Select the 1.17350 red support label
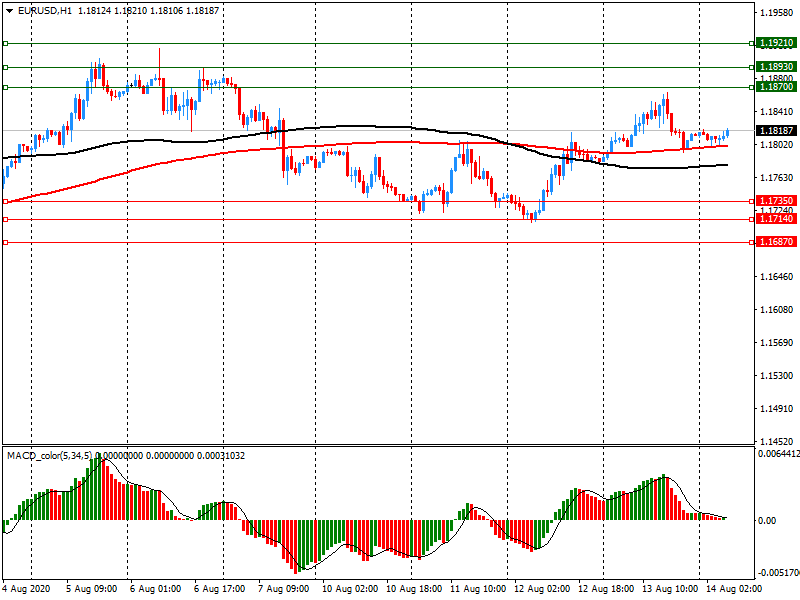The width and height of the screenshot is (800, 600). 776,201
